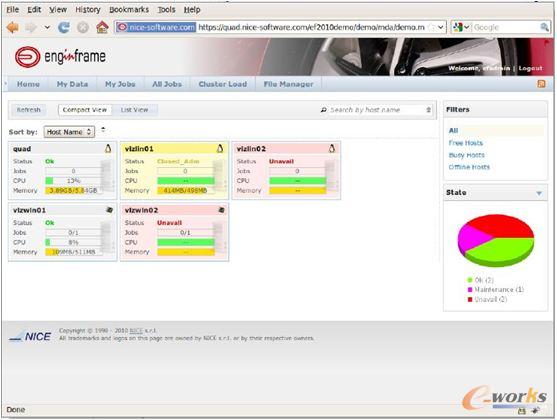Image resolution: width=557 pixels, height=420 pixels.
Task: Switch to Compact View
Action: point(85,110)
